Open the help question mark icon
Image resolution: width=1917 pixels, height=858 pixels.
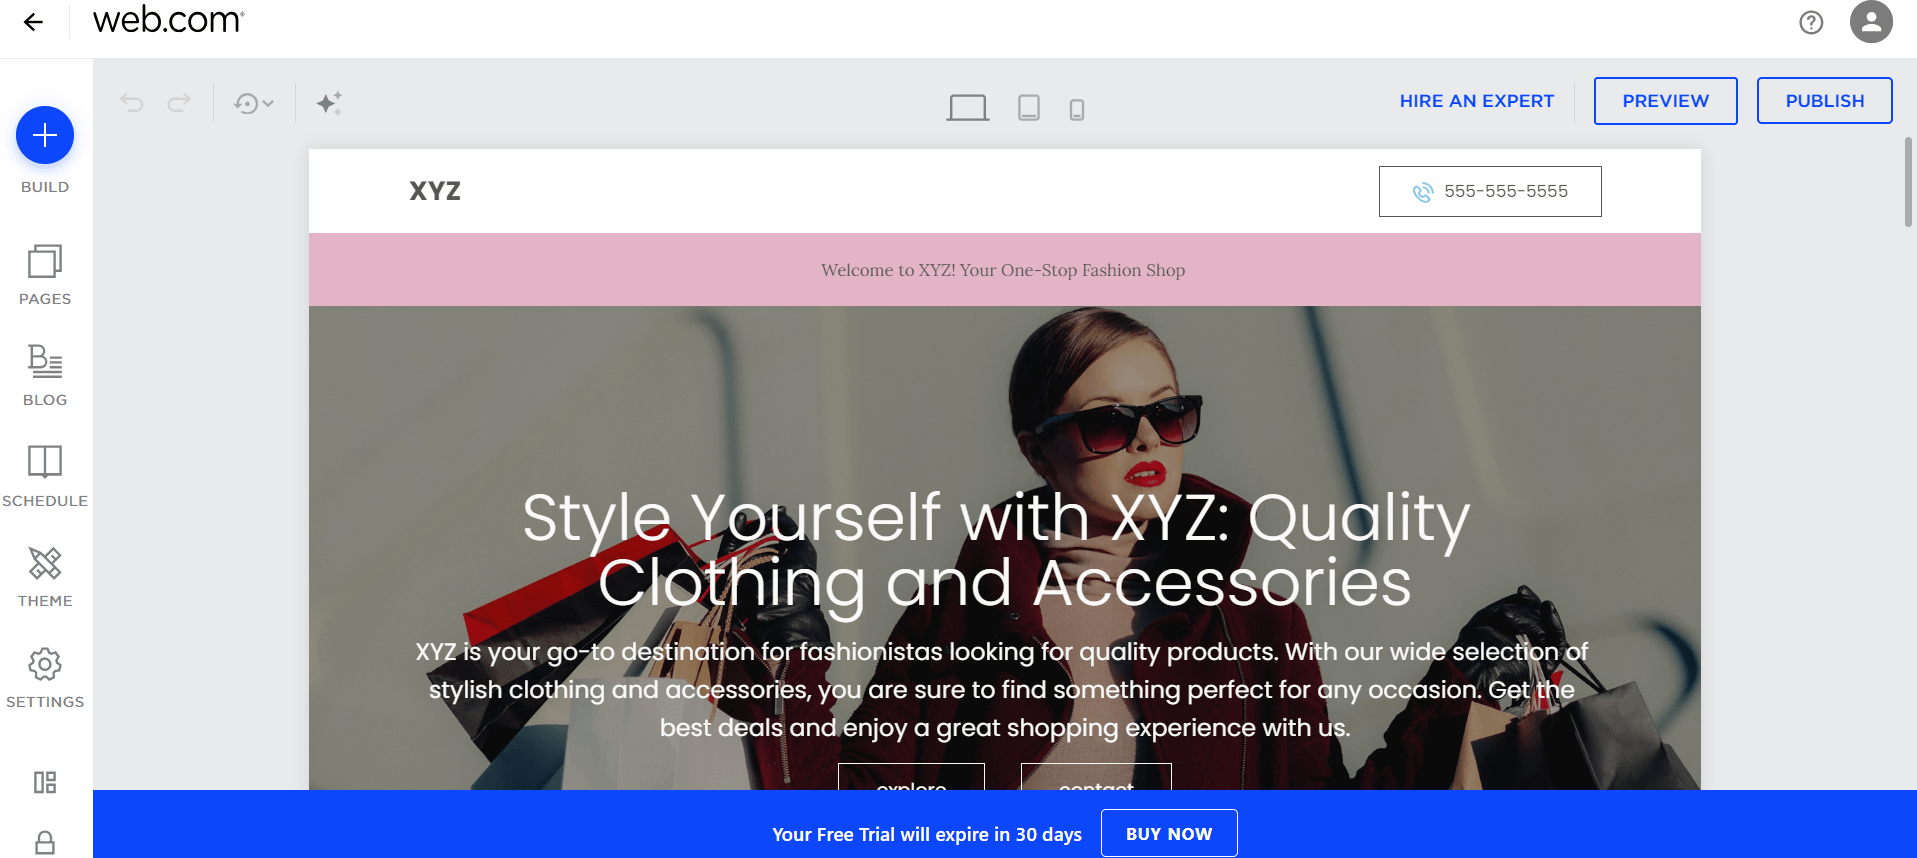pyautogui.click(x=1811, y=22)
